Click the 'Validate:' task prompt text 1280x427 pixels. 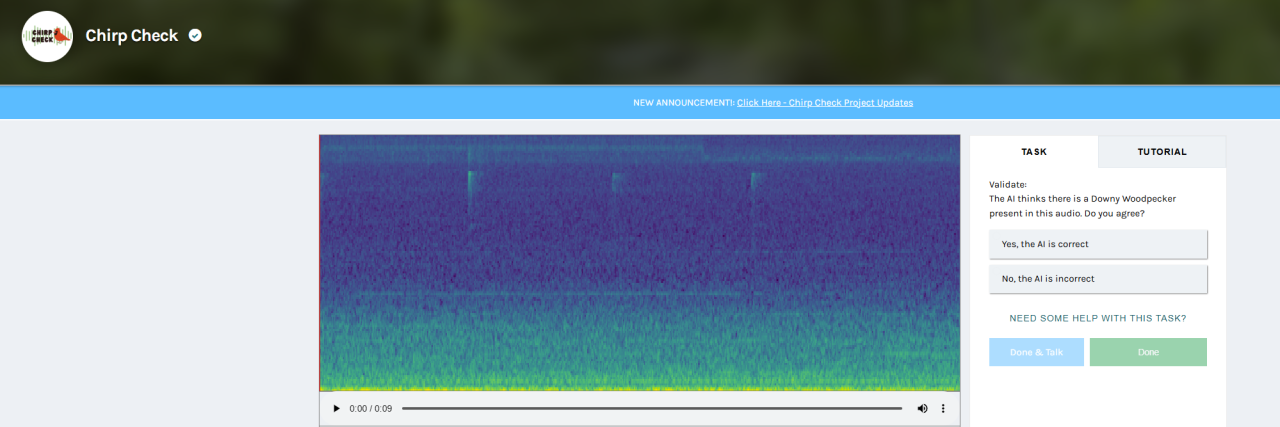(1007, 185)
